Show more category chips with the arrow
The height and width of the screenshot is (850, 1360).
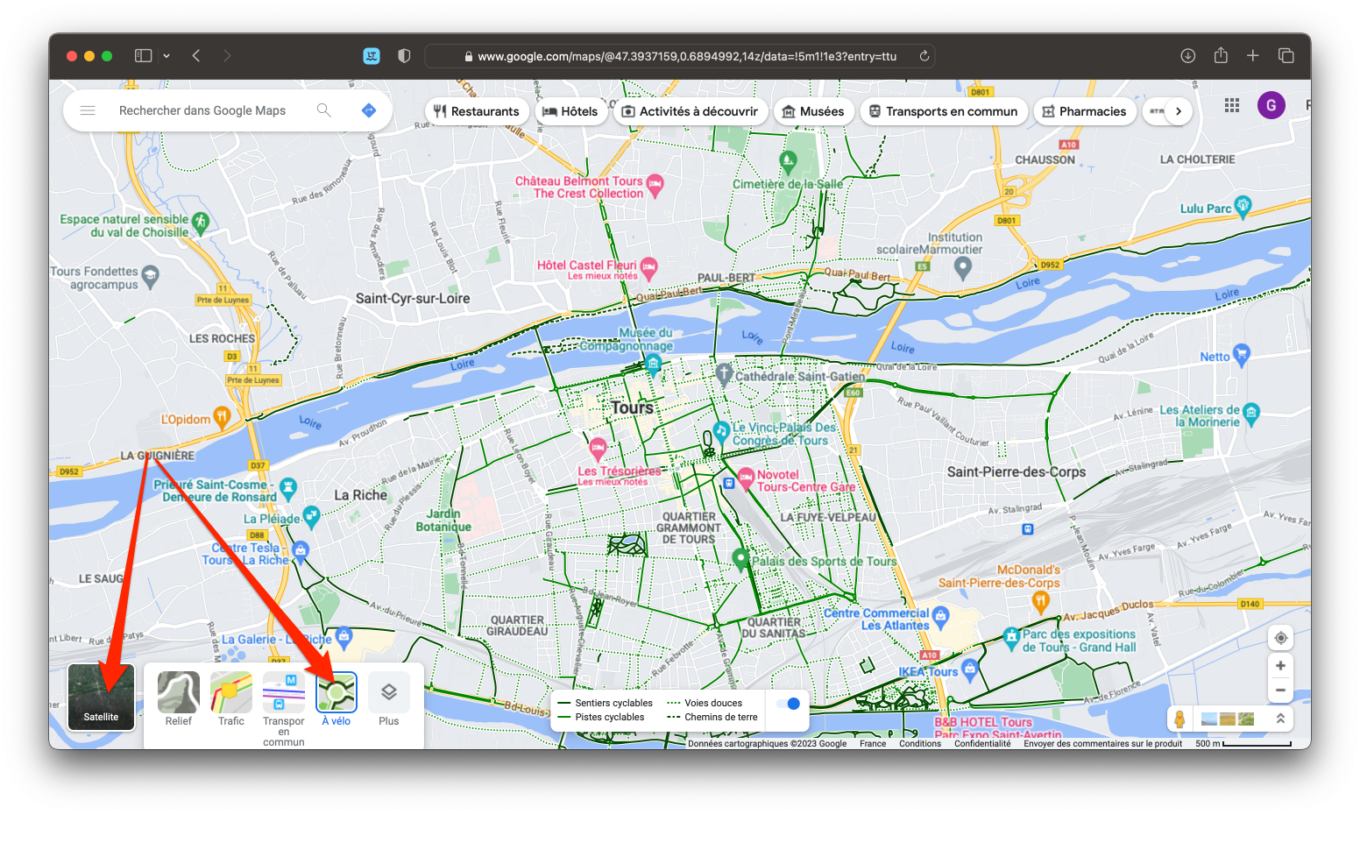(1178, 112)
